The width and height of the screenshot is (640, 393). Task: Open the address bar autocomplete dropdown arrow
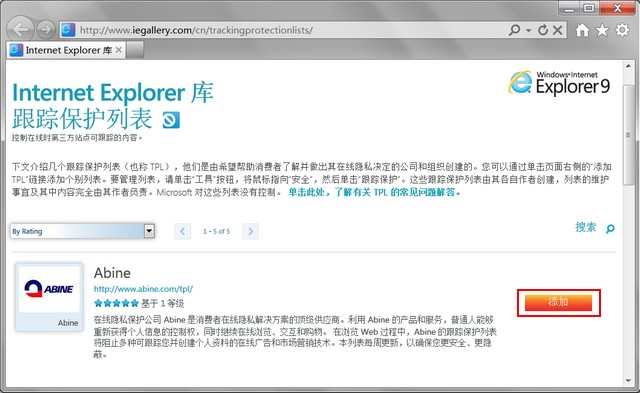(529, 30)
